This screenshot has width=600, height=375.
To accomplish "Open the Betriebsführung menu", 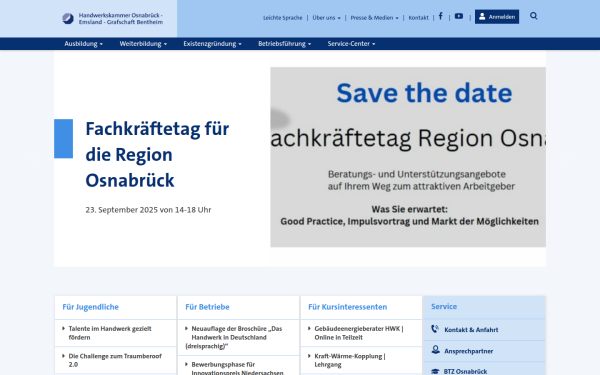I will [x=284, y=44].
